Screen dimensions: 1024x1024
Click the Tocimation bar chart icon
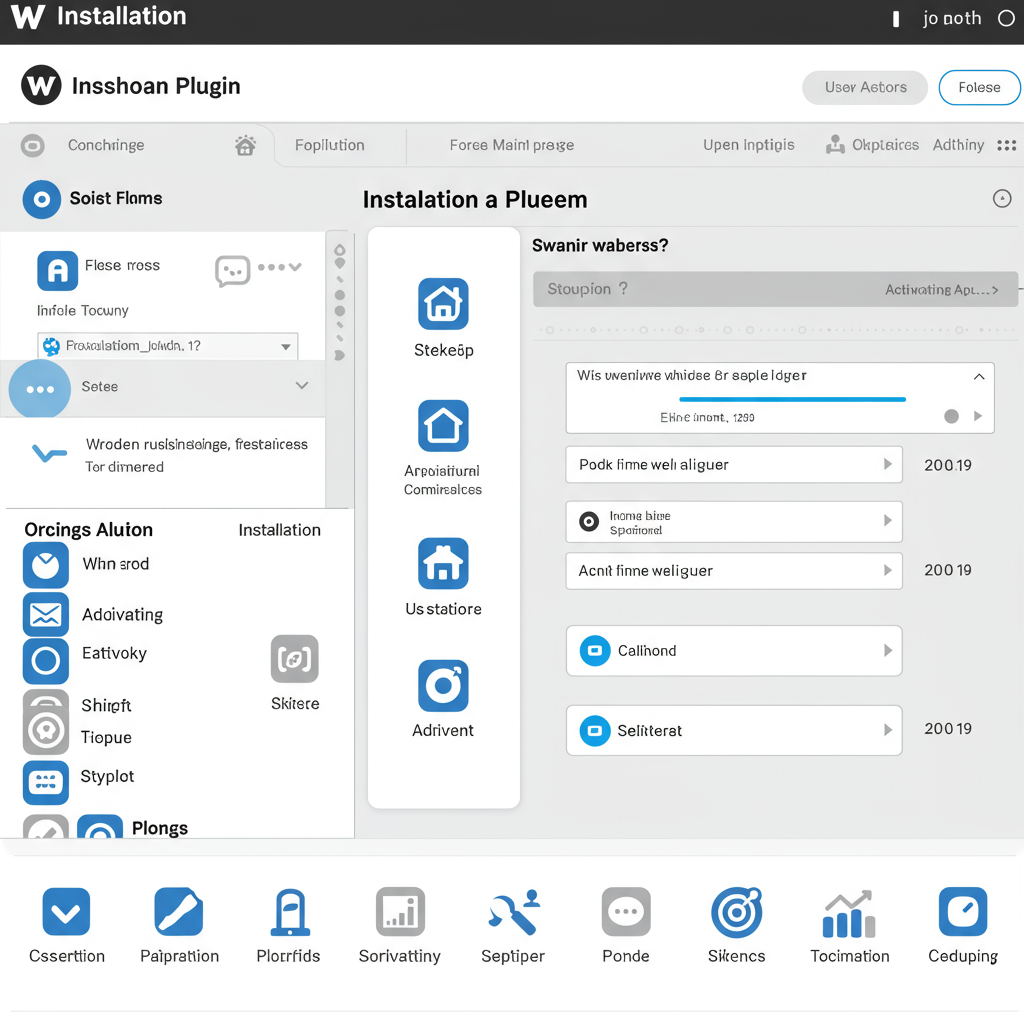click(849, 912)
